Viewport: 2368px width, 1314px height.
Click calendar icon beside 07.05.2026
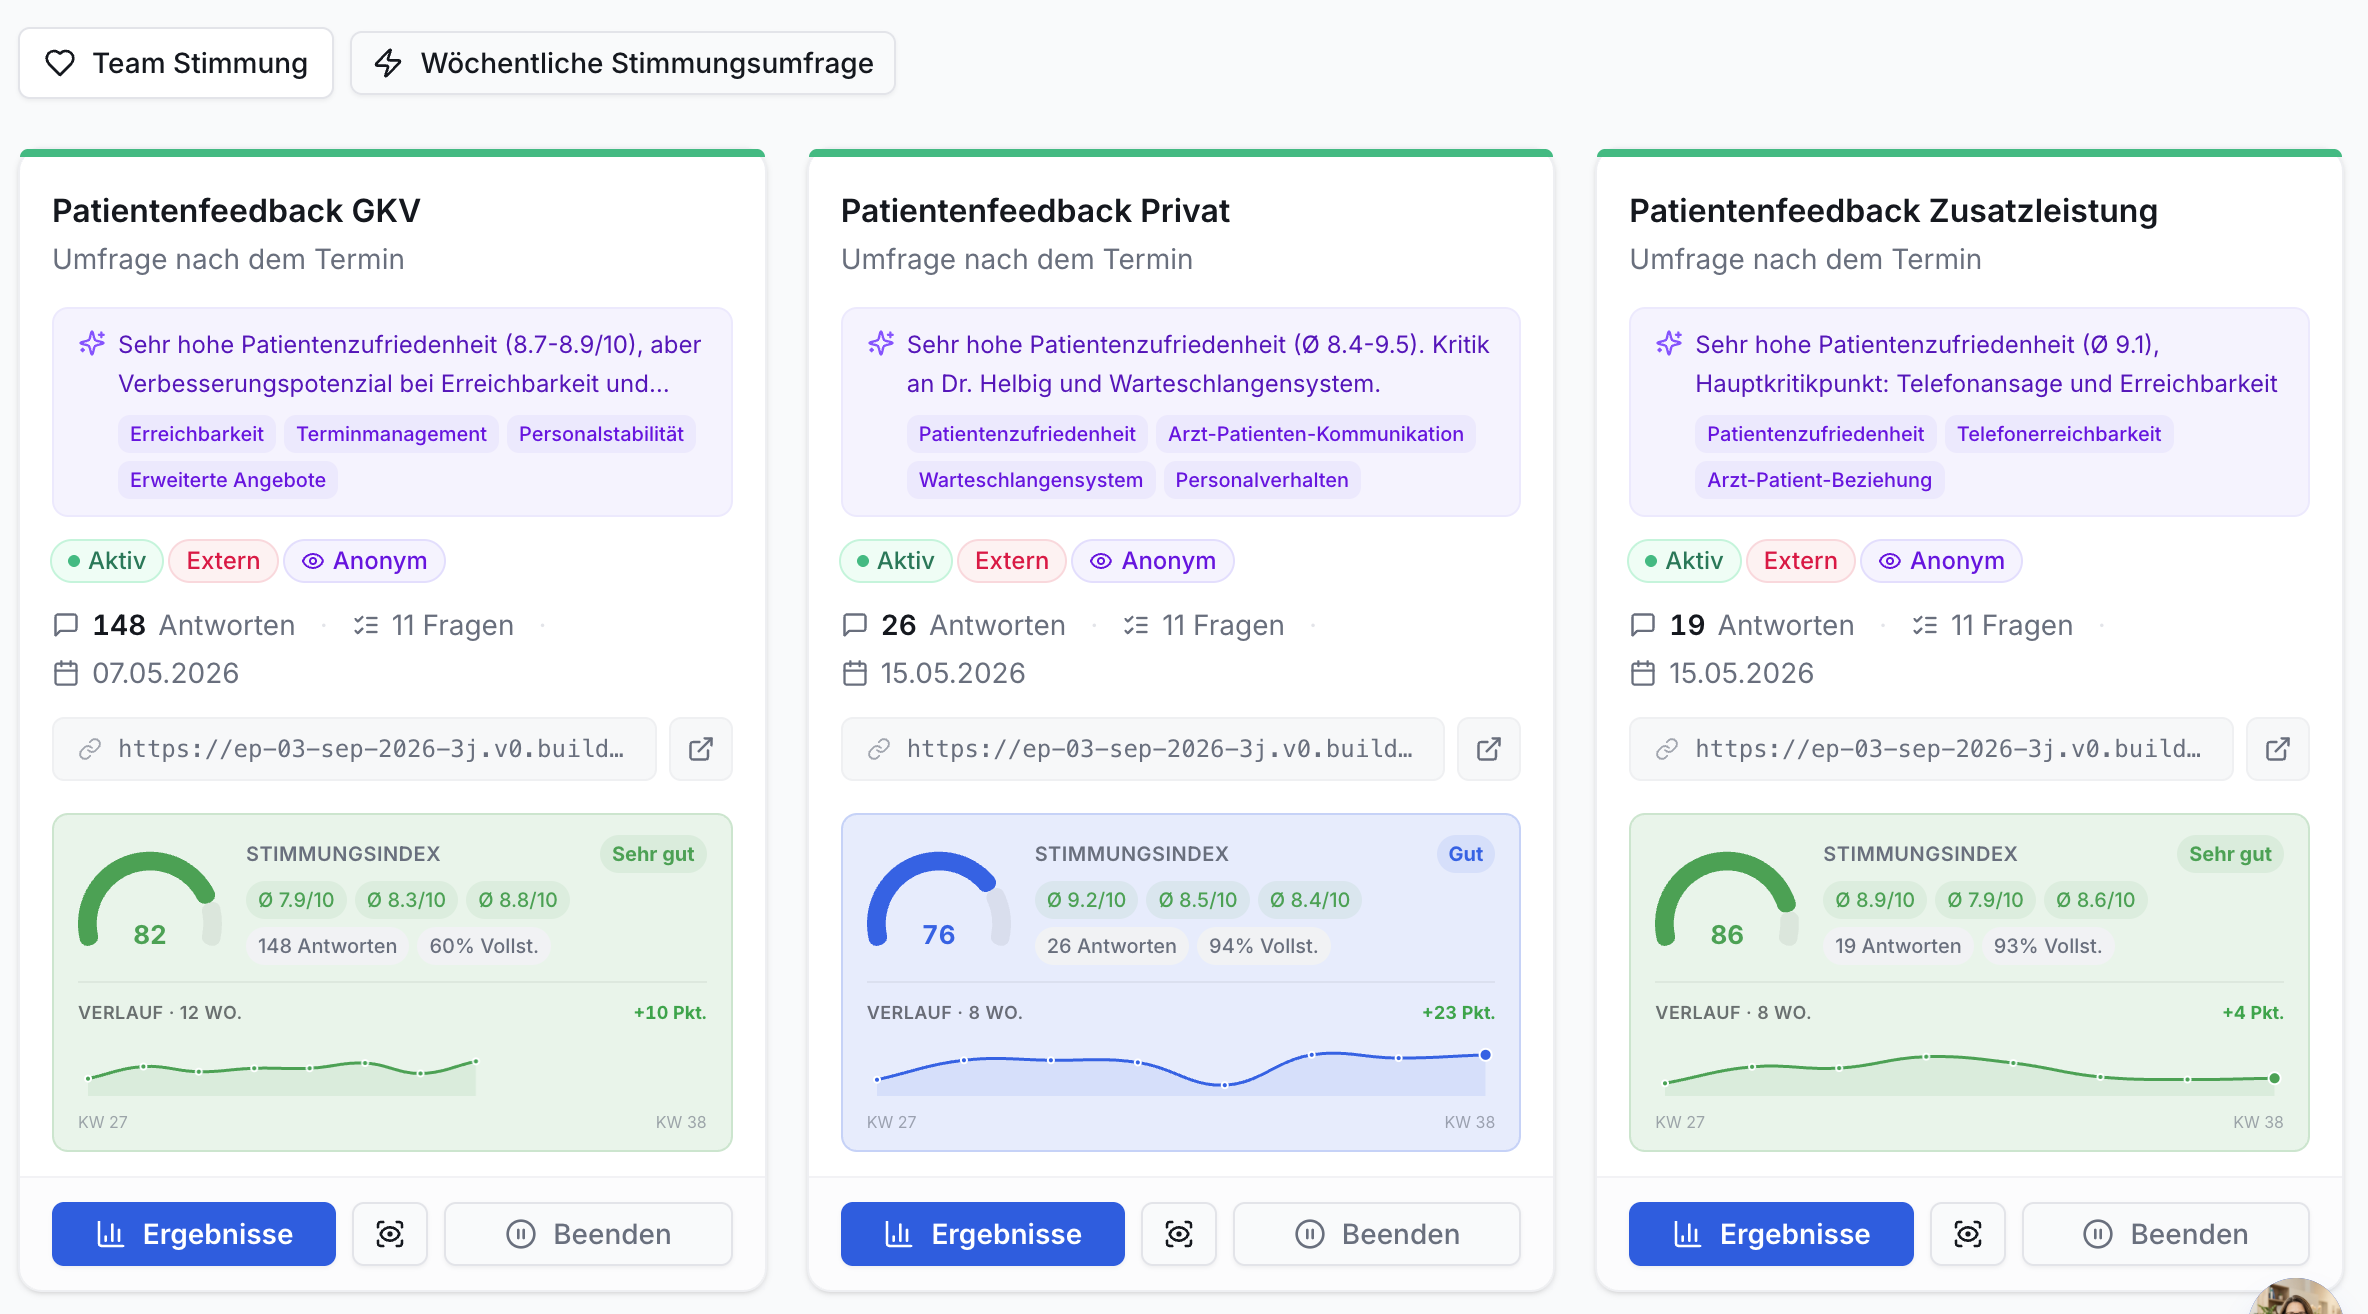(x=66, y=673)
